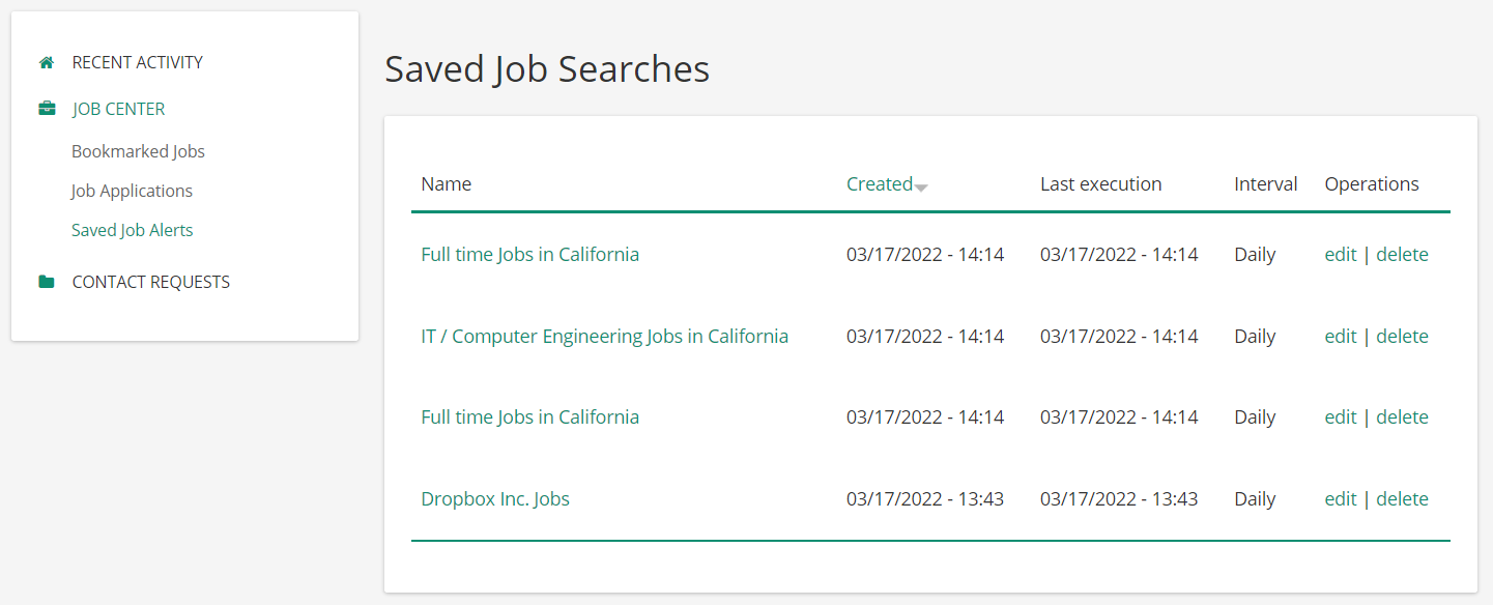1493x605 pixels.
Task: Delete the IT / Computer Engineering Jobs alert
Action: click(x=1402, y=336)
